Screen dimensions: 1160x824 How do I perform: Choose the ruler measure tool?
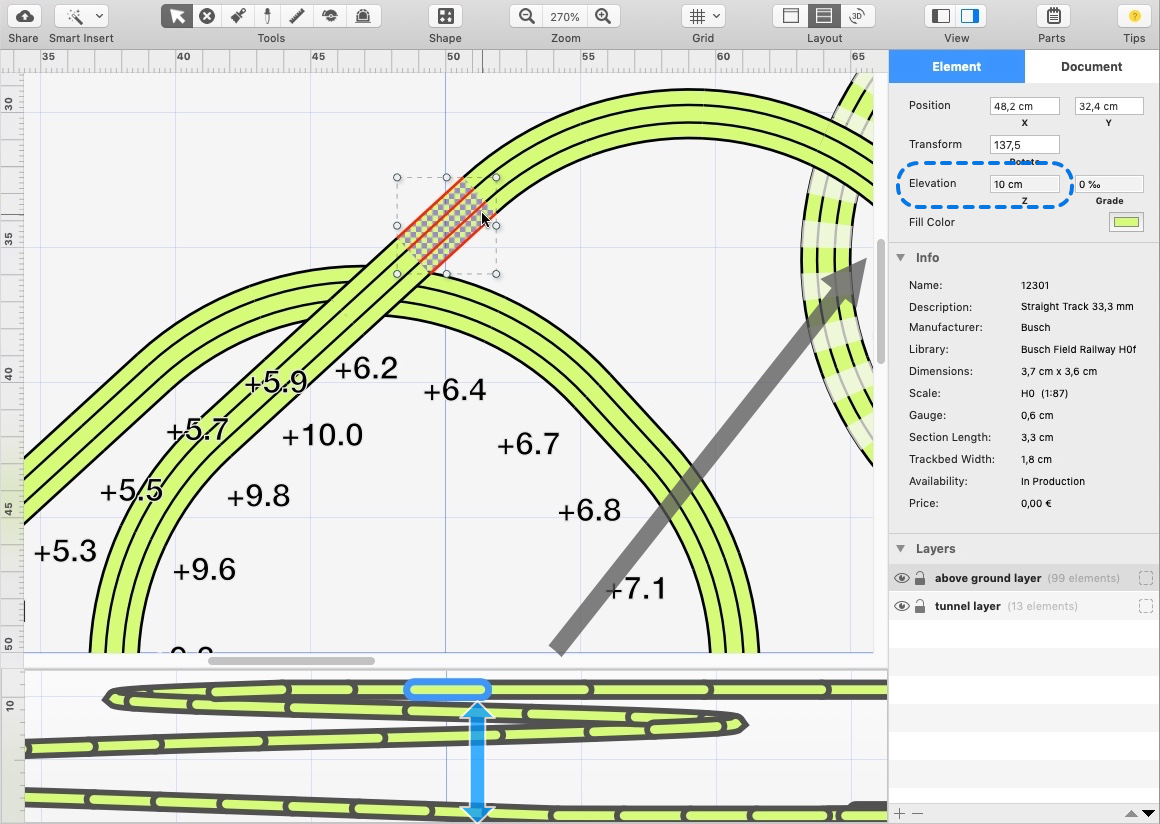coord(297,16)
